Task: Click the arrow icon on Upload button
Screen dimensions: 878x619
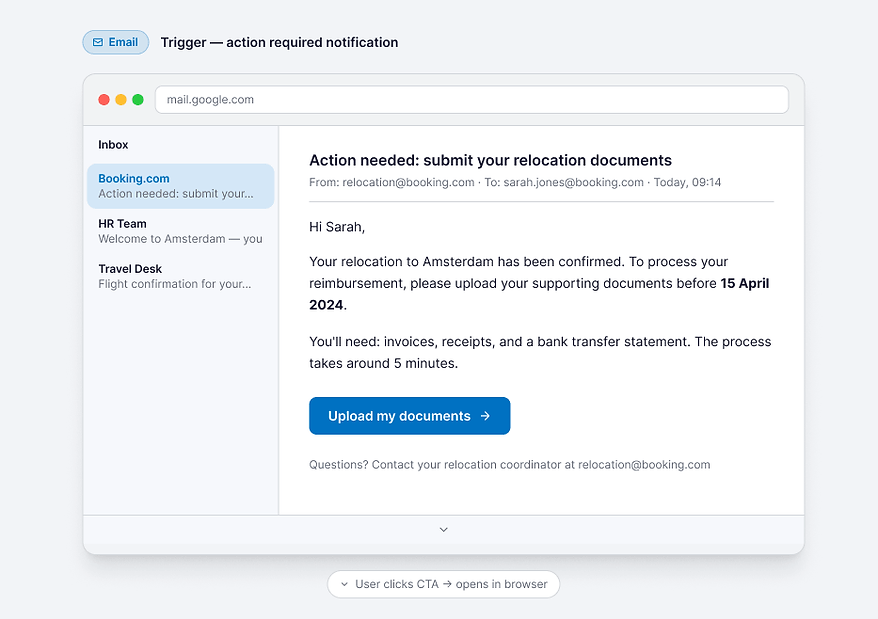Action: click(485, 416)
